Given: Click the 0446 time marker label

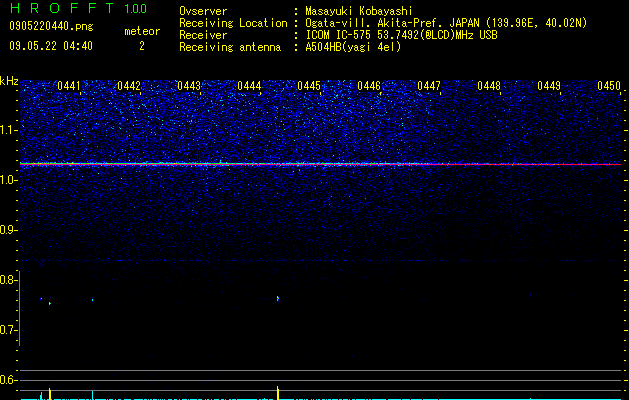Looking at the screenshot, I should [x=369, y=86].
